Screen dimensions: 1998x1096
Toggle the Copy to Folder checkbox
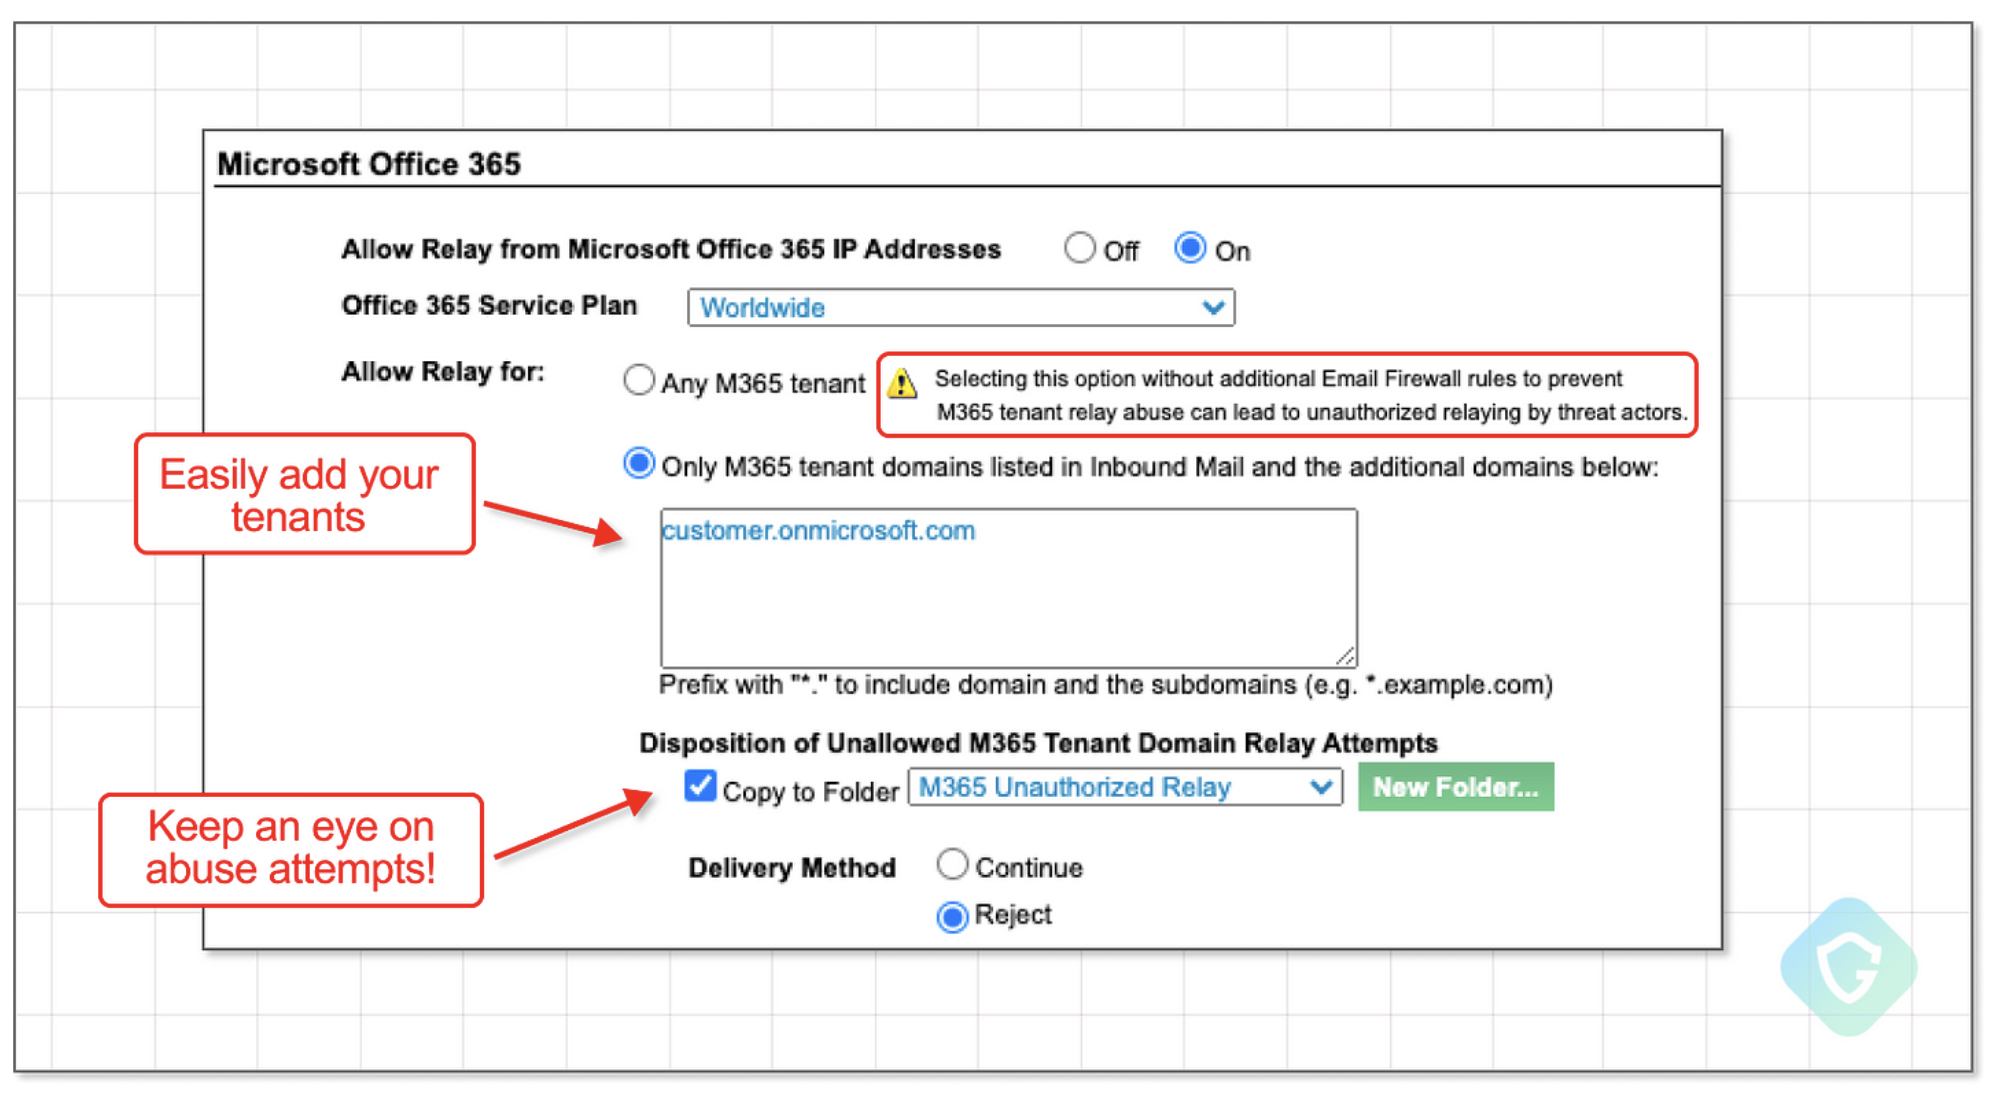700,786
